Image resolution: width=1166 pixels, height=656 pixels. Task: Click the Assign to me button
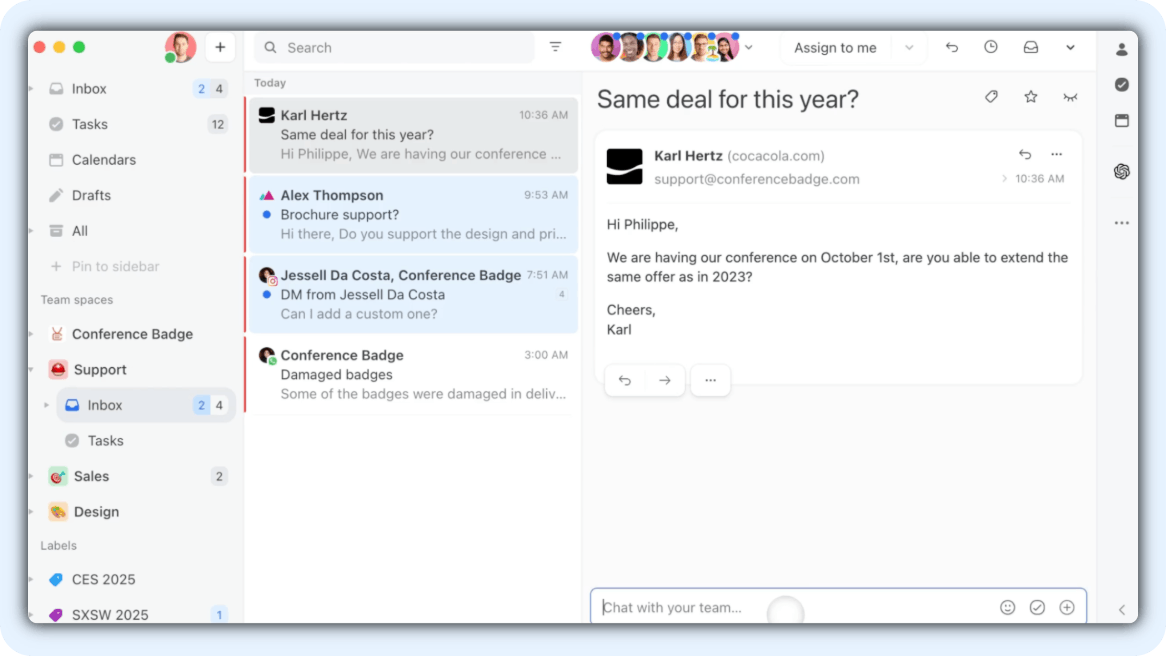[x=834, y=47]
